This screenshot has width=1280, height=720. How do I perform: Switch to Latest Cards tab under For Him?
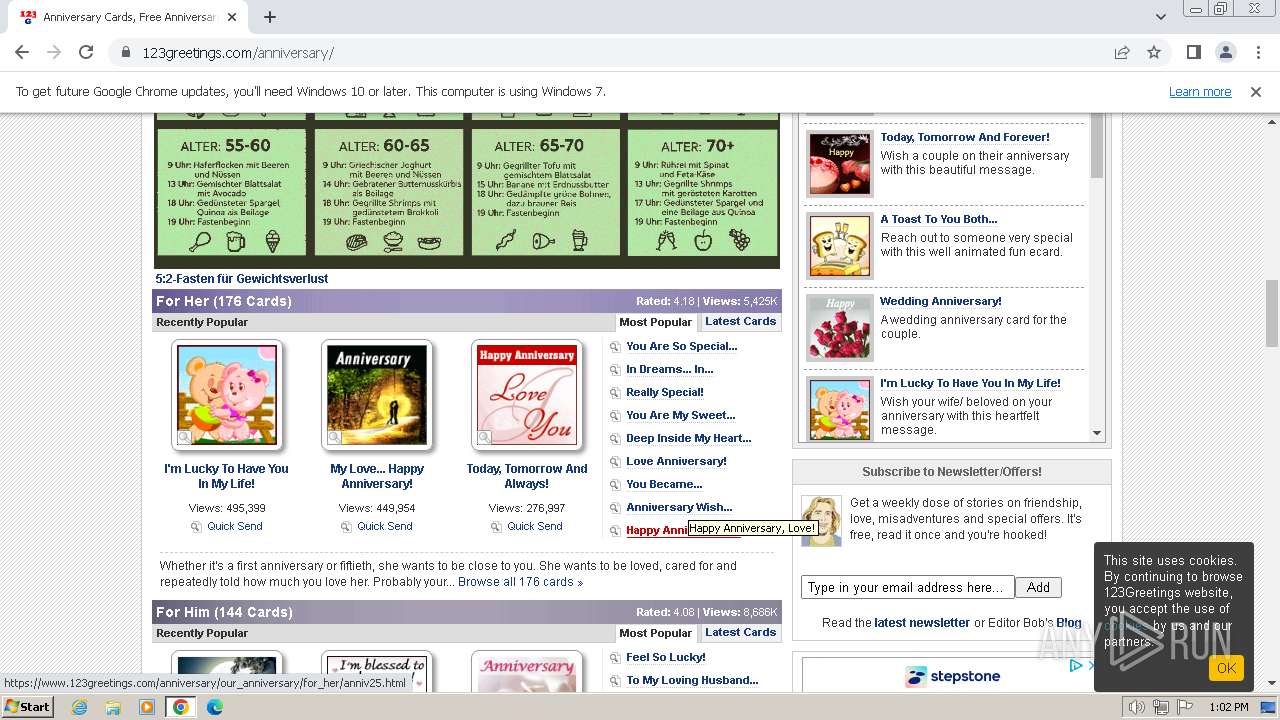pos(740,633)
